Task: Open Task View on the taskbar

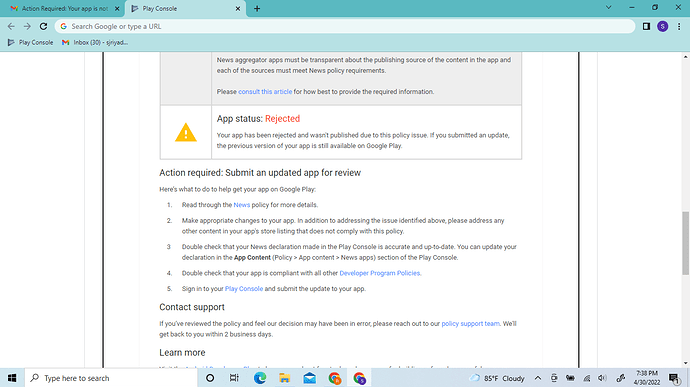Action: point(234,378)
